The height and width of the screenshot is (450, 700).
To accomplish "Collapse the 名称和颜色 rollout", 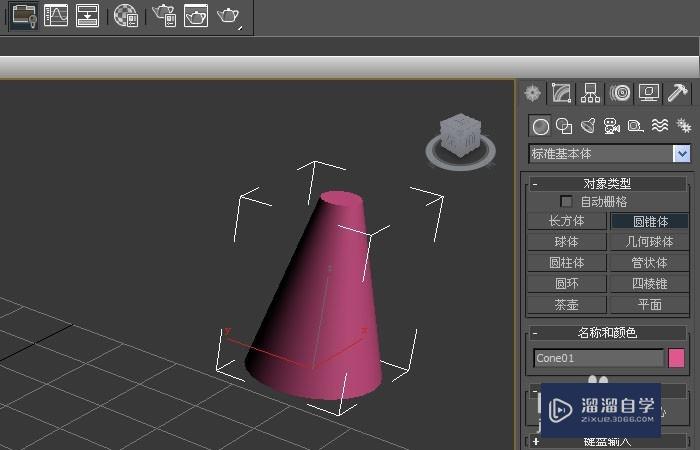I will [608, 333].
